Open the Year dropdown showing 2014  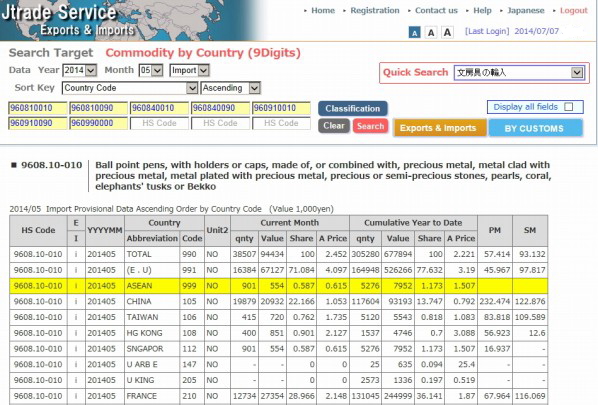[80, 70]
